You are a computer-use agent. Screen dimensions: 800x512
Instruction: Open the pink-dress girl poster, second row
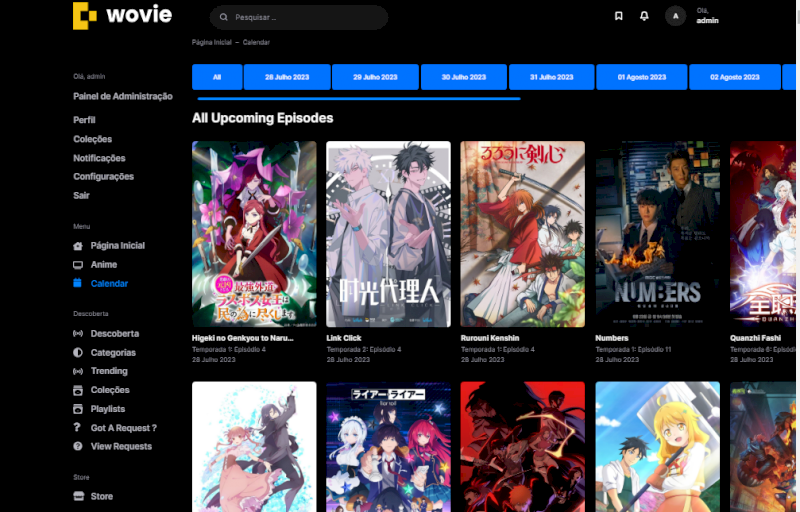[x=254, y=447]
